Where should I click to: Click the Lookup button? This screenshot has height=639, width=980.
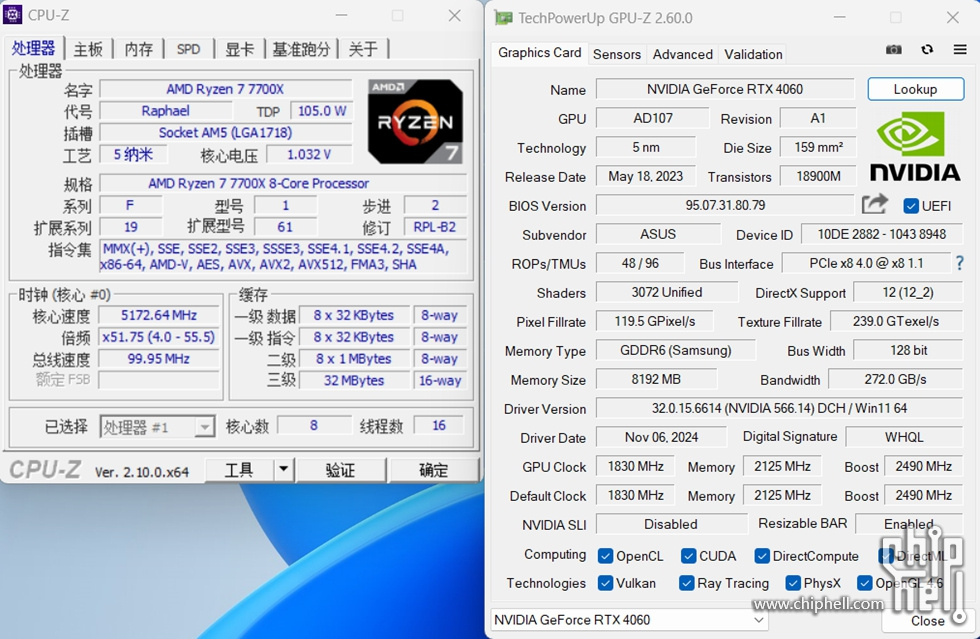[916, 89]
